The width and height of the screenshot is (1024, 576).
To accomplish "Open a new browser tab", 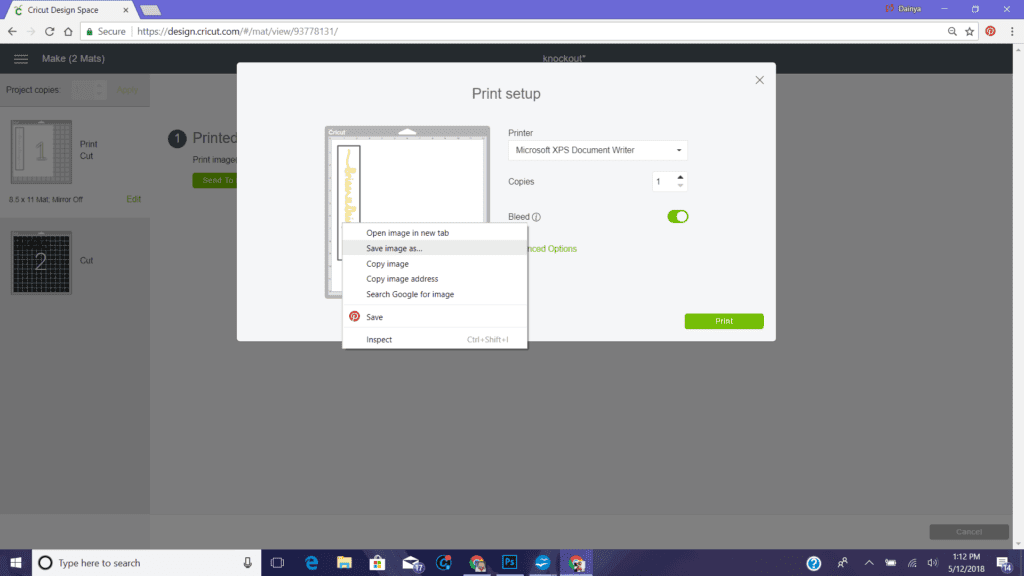I will (x=150, y=10).
